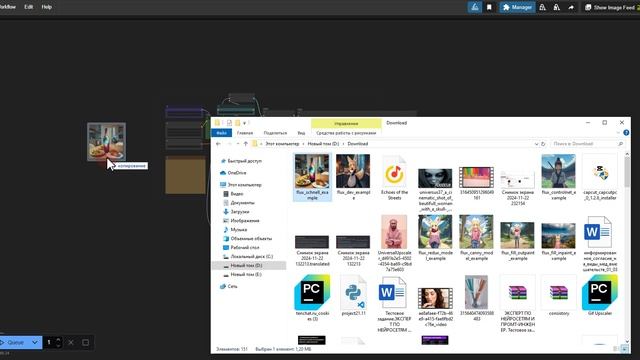640x360 pixels.
Task: Select the flux_dev_example image file
Action: [x=353, y=177]
